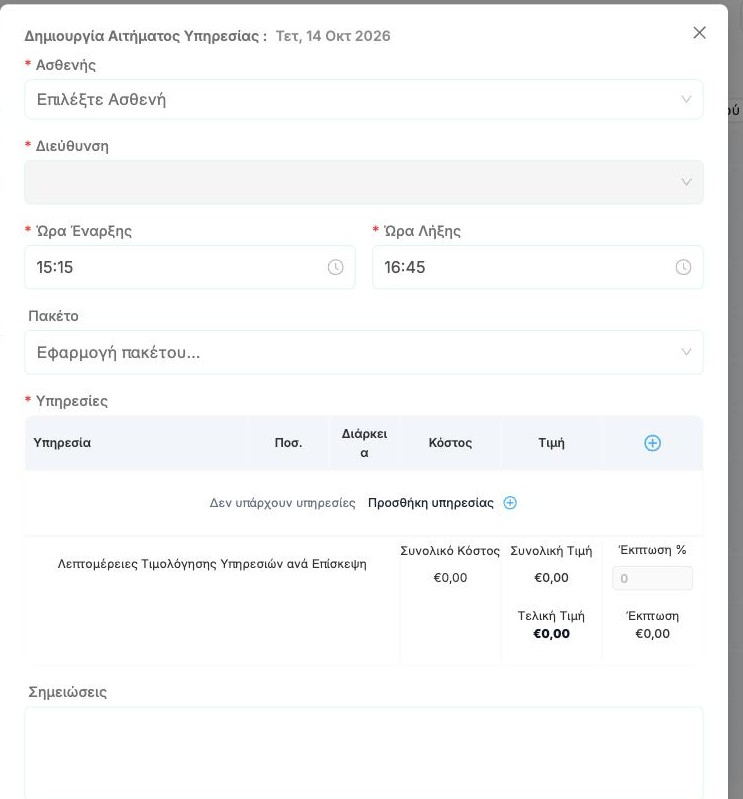Open the Πακέτο package dropdown
This screenshot has height=799, width=743.
tap(364, 352)
